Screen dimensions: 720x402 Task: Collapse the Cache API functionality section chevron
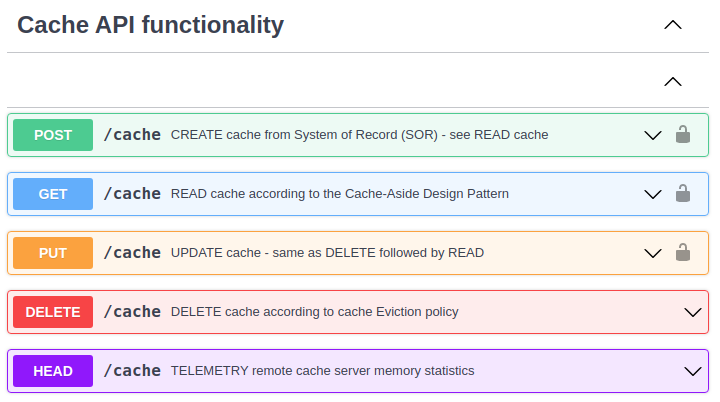pos(673,25)
